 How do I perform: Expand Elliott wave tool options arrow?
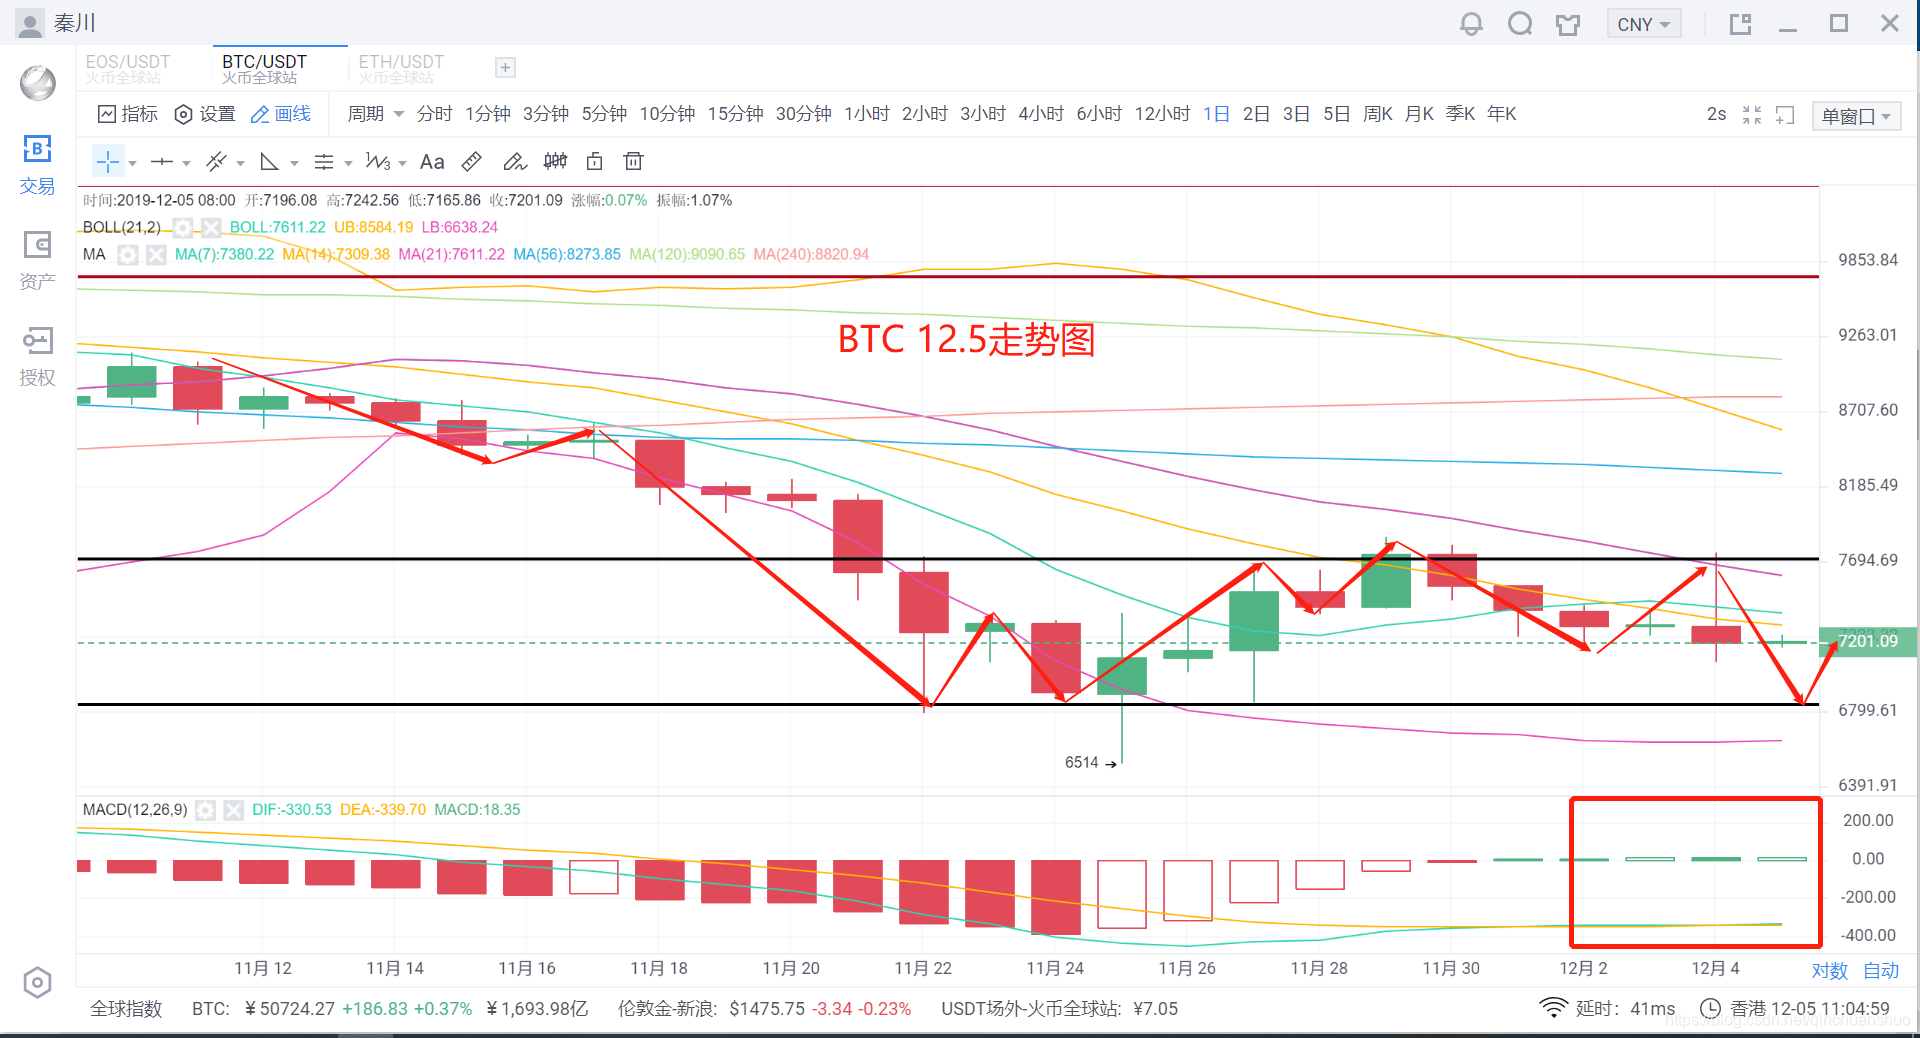pos(402,163)
